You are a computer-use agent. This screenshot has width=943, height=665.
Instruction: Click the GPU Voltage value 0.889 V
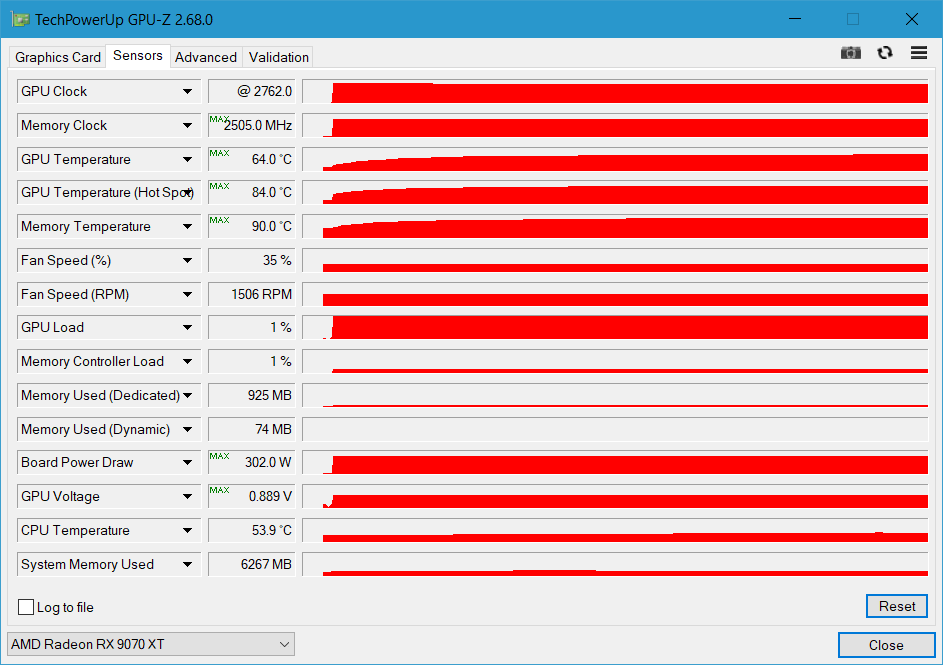tap(252, 496)
